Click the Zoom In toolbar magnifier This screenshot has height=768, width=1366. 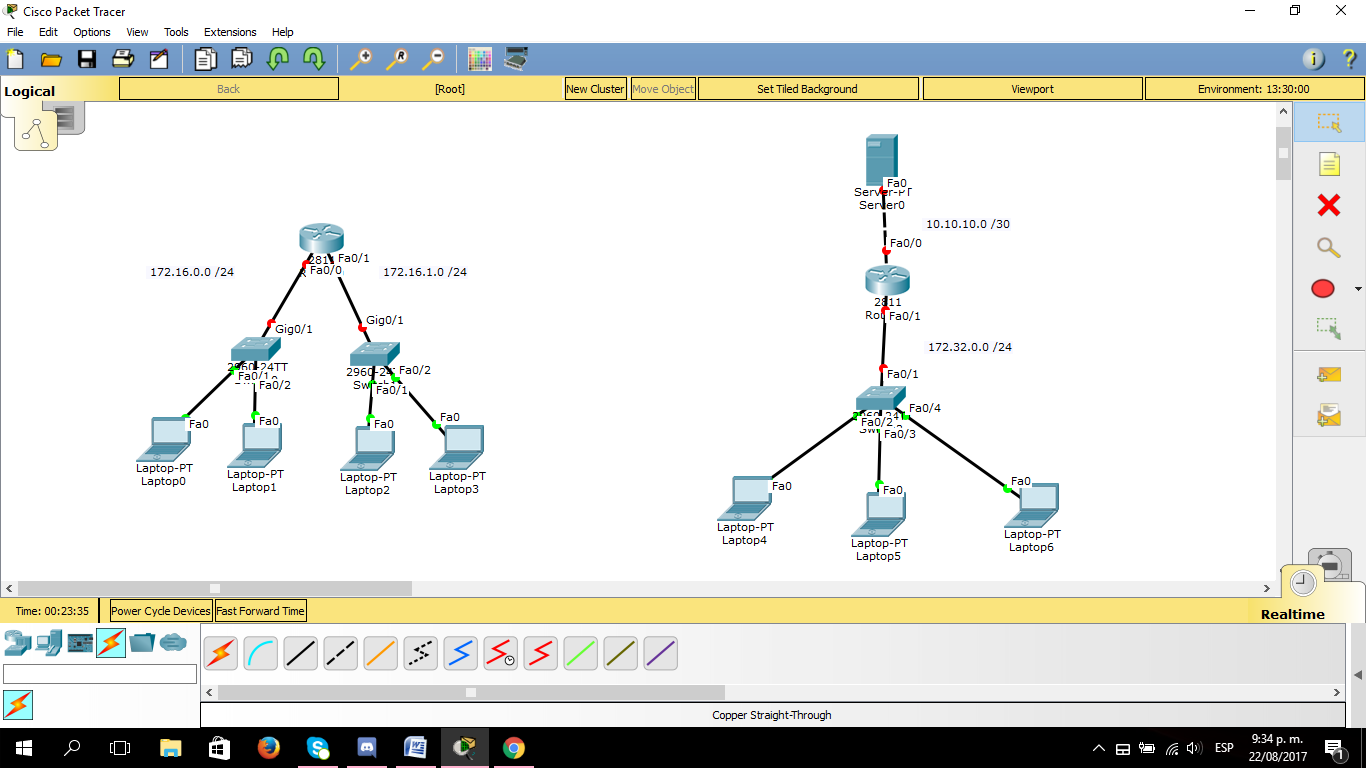[x=360, y=58]
